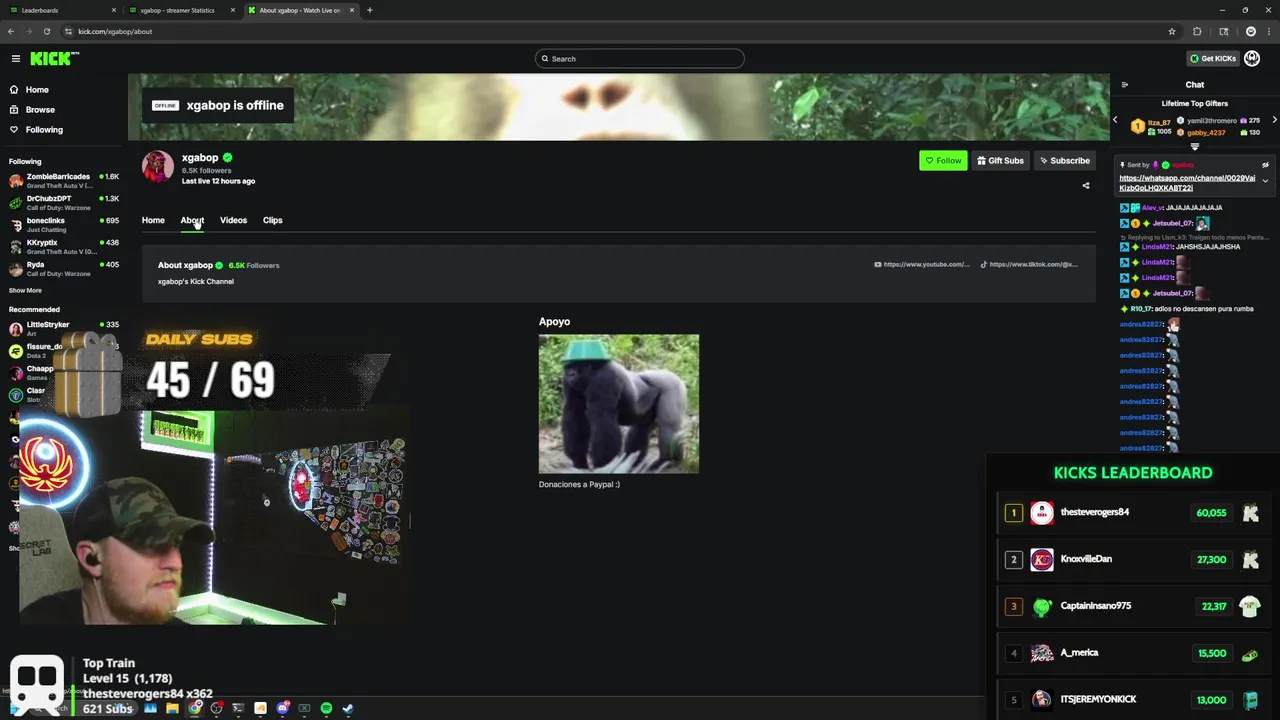This screenshot has height=720, width=1280.
Task: Follow the xgabop channel
Action: pyautogui.click(x=943, y=161)
